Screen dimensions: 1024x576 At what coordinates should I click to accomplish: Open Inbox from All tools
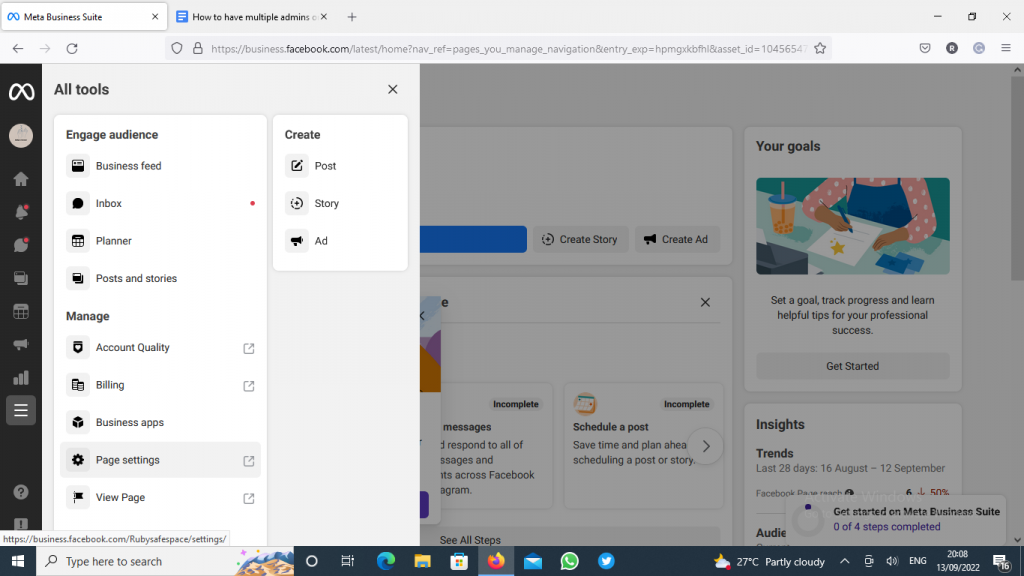[x=161, y=204]
